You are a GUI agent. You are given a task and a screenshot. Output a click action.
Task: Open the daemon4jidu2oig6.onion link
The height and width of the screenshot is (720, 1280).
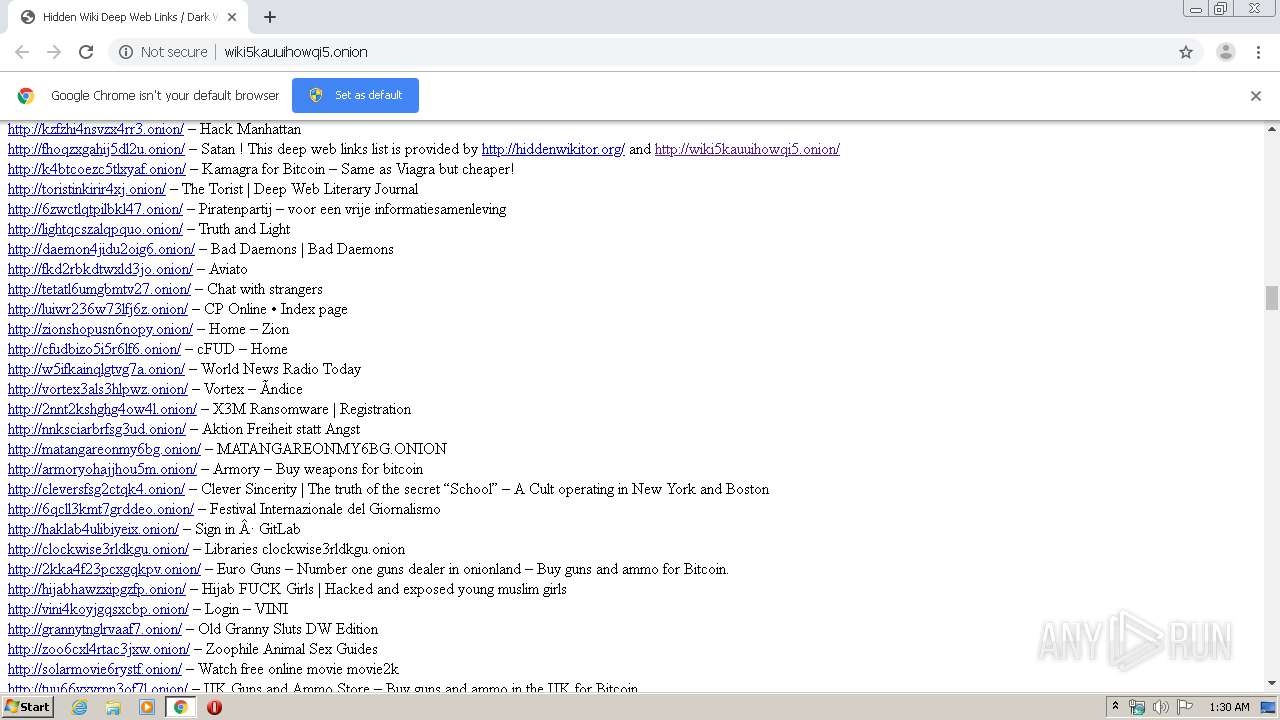coord(101,249)
